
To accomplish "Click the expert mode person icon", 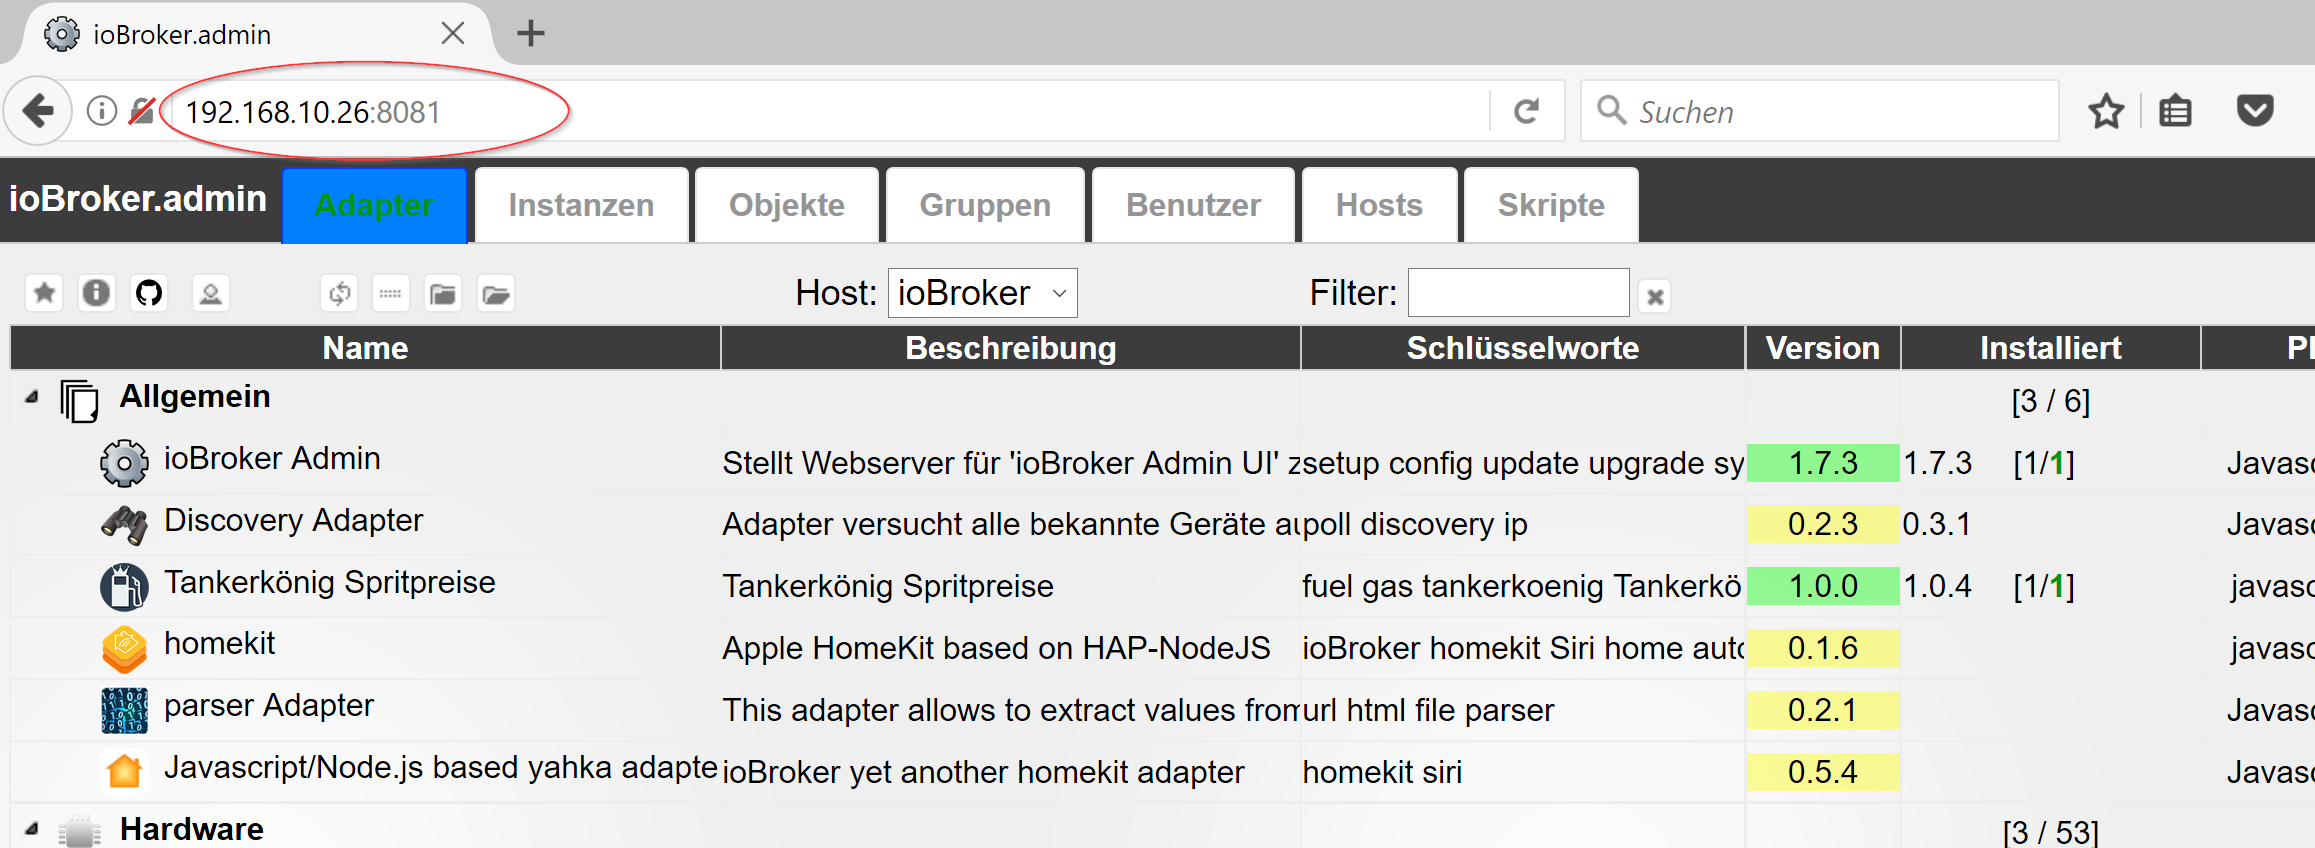I will pyautogui.click(x=210, y=294).
